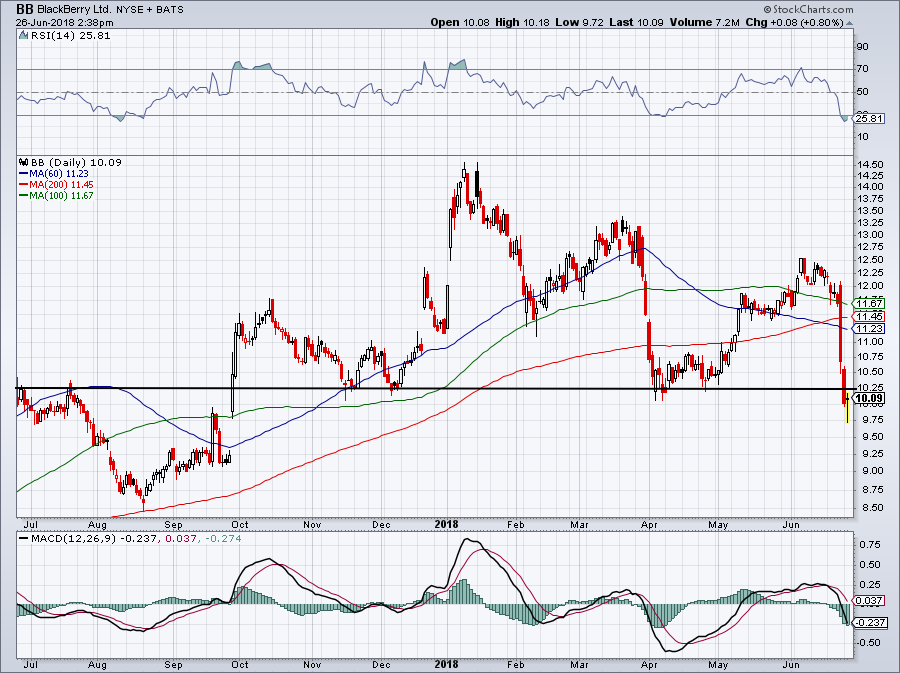Click the 11.23 blue price tag on right axis
Screen dimensions: 900x673
(869, 329)
